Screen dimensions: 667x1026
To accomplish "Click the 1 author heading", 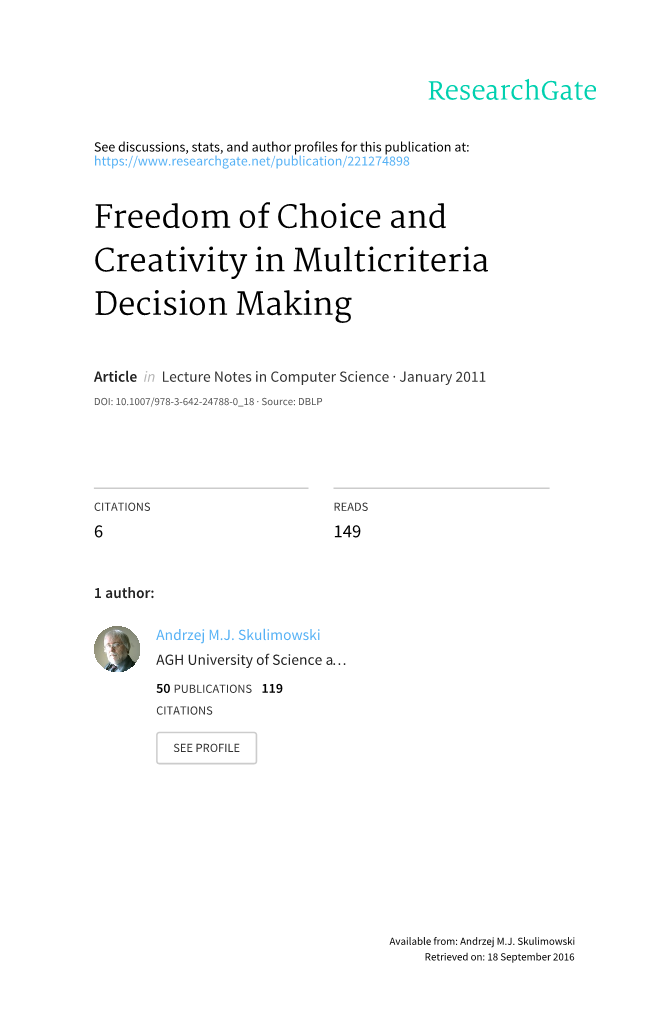I will pos(124,593).
